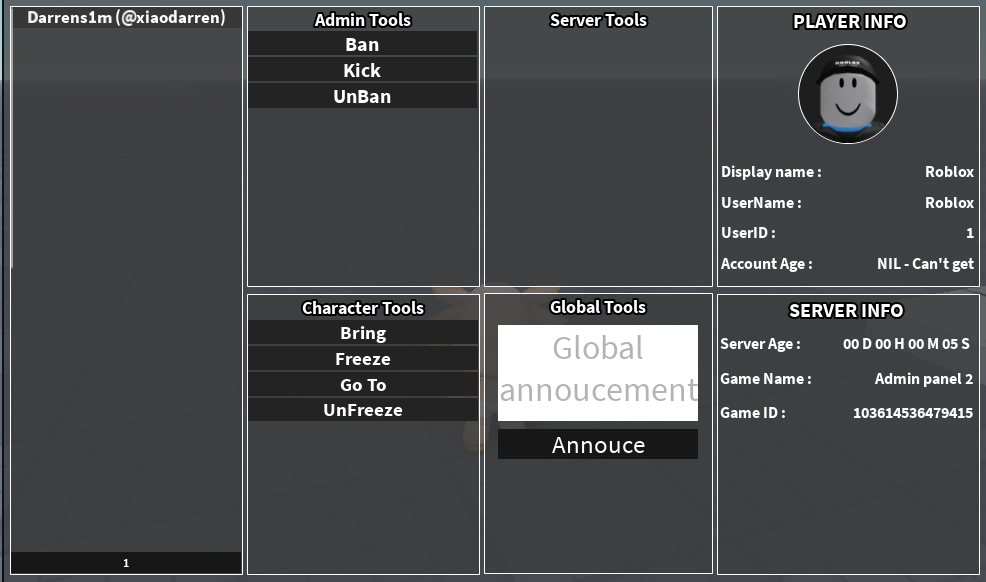Select the Go To action
This screenshot has width=986, height=582.
point(362,384)
